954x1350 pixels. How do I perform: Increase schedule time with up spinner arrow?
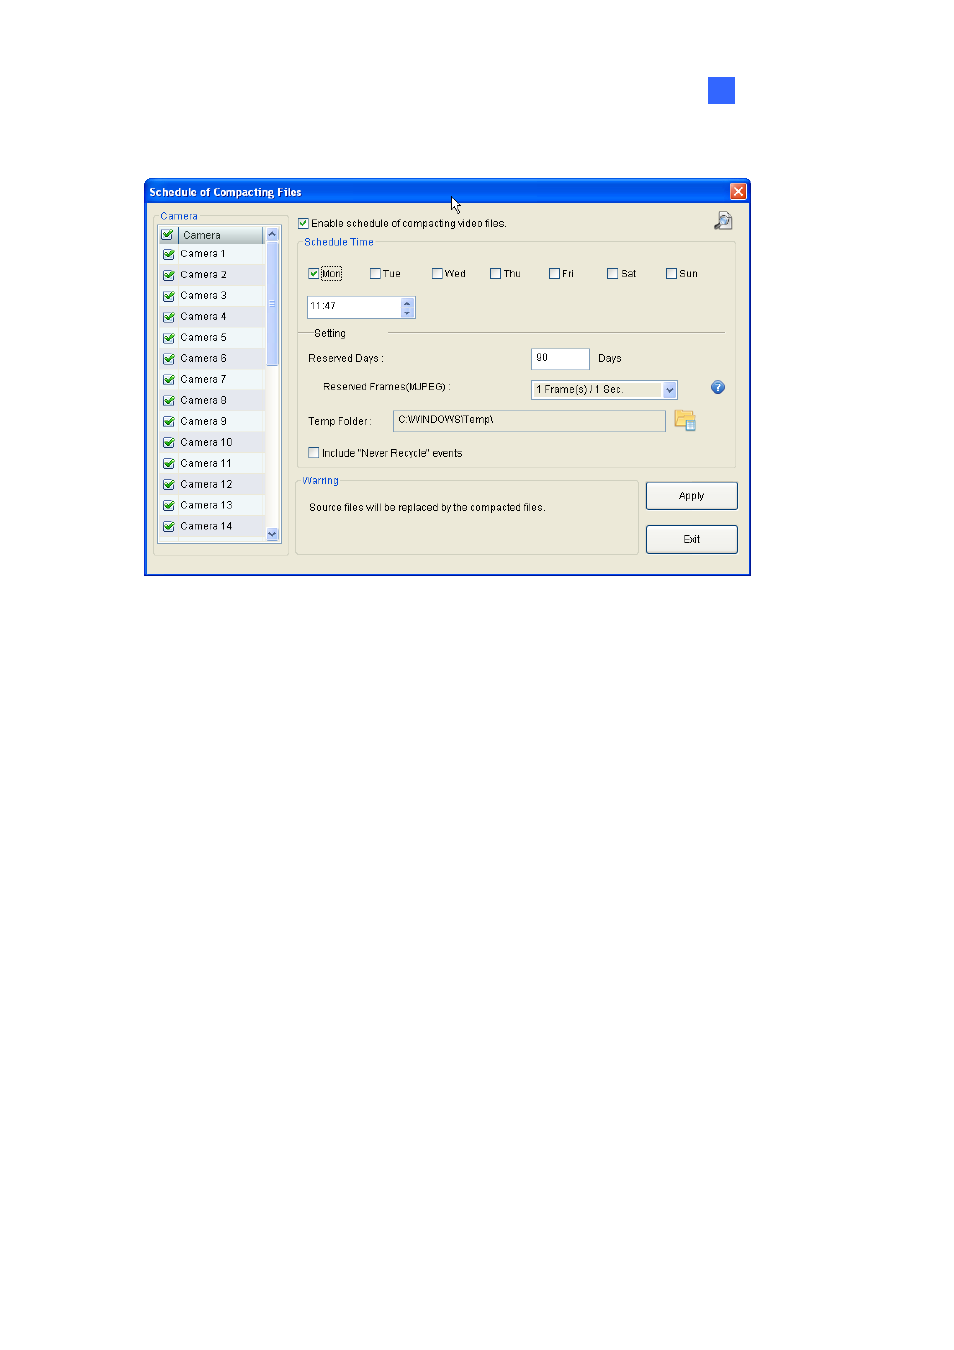(407, 303)
